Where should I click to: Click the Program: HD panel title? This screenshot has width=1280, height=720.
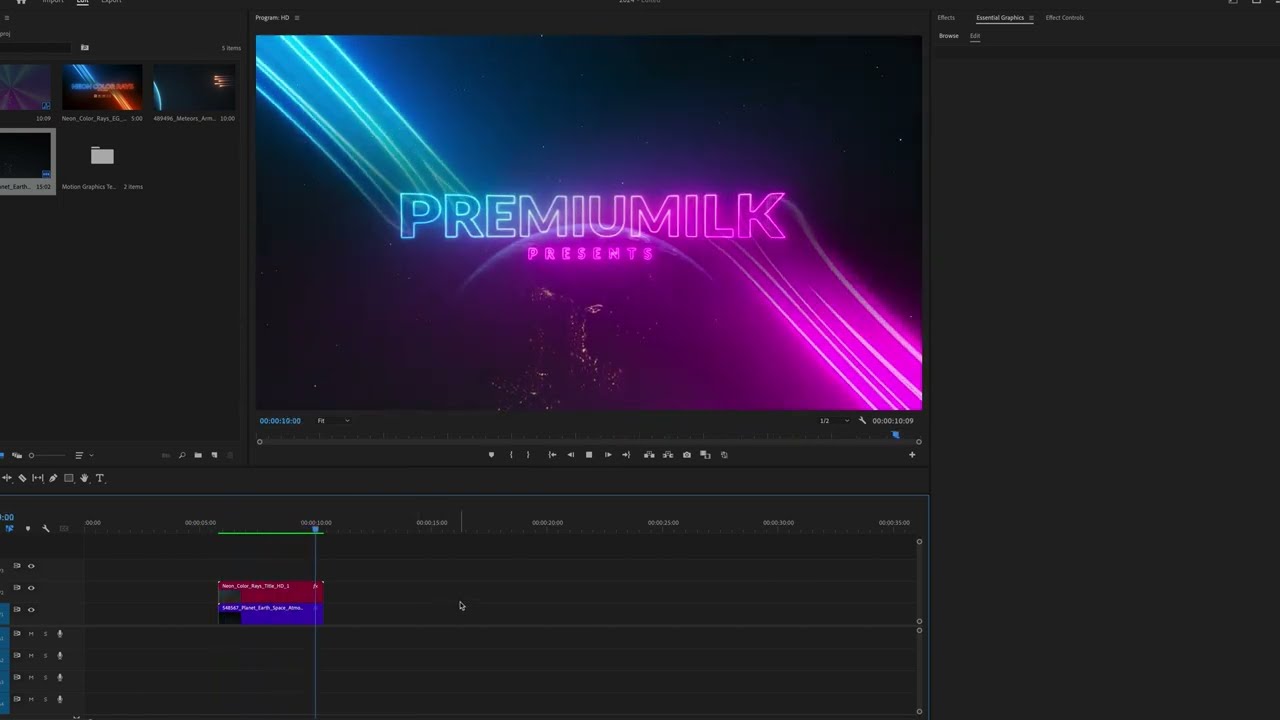(272, 18)
